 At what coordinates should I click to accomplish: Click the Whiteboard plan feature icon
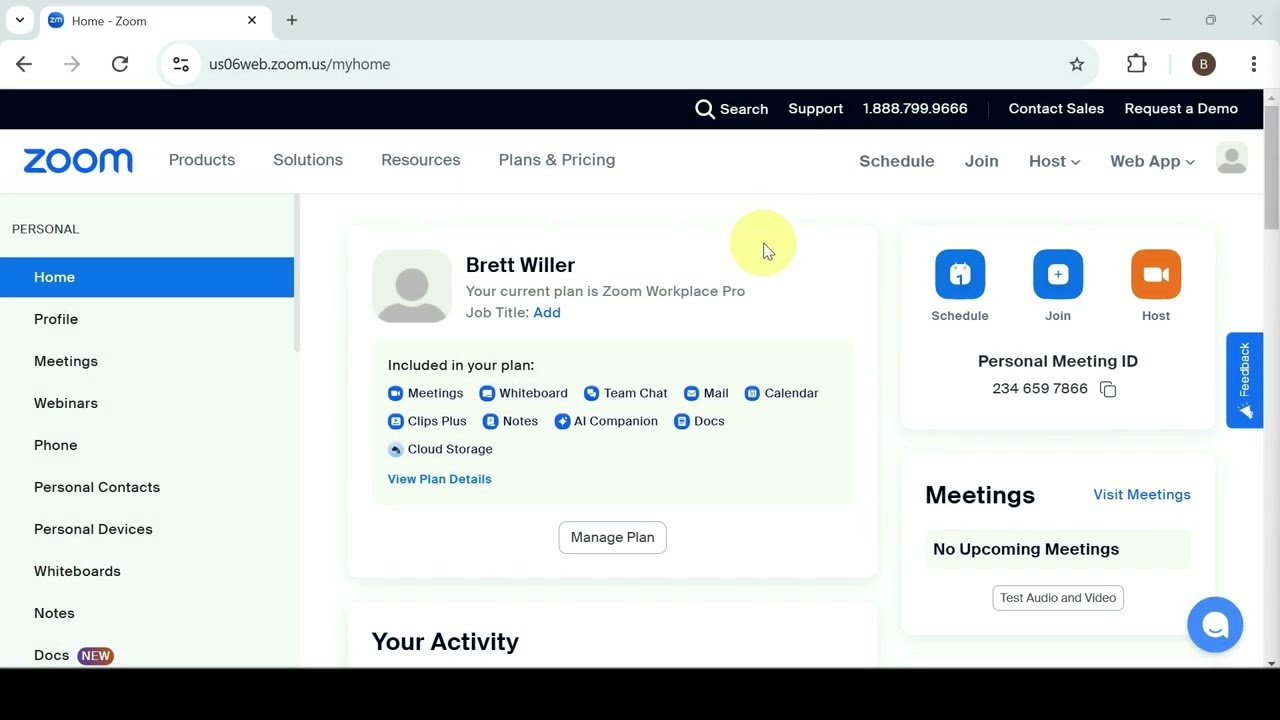[487, 393]
